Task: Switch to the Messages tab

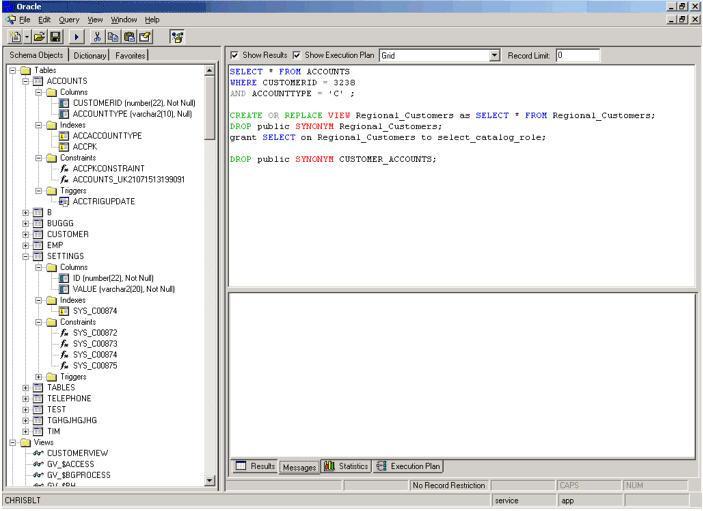Action: pyautogui.click(x=299, y=468)
